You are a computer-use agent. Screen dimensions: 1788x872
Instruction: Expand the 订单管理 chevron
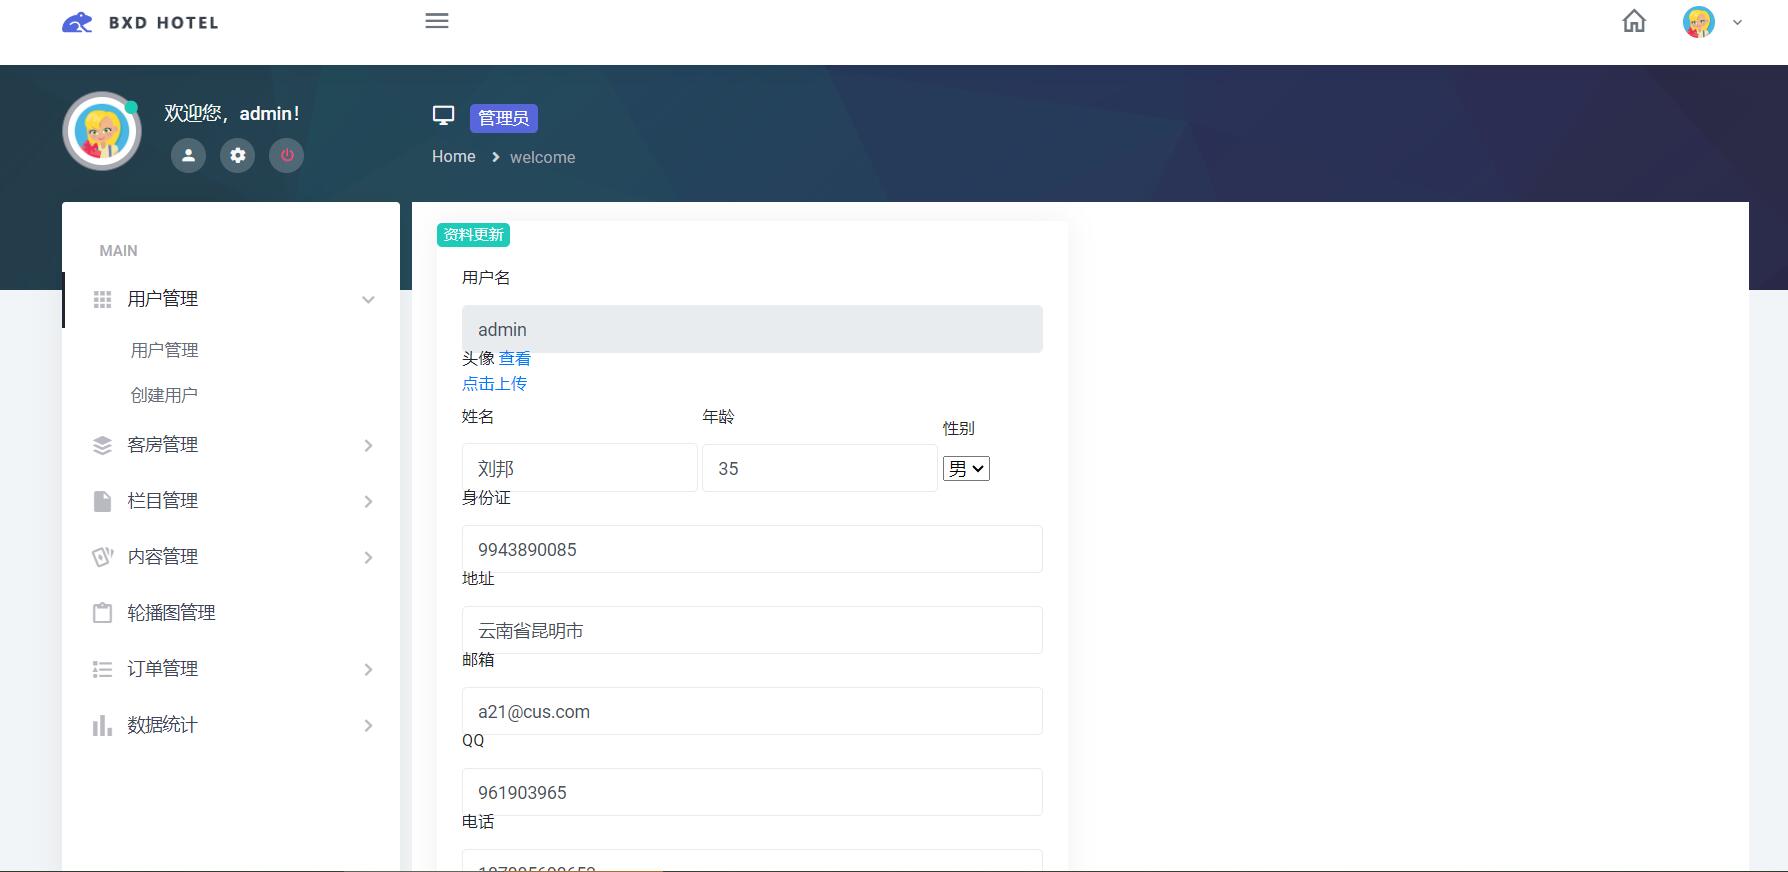[x=368, y=669]
